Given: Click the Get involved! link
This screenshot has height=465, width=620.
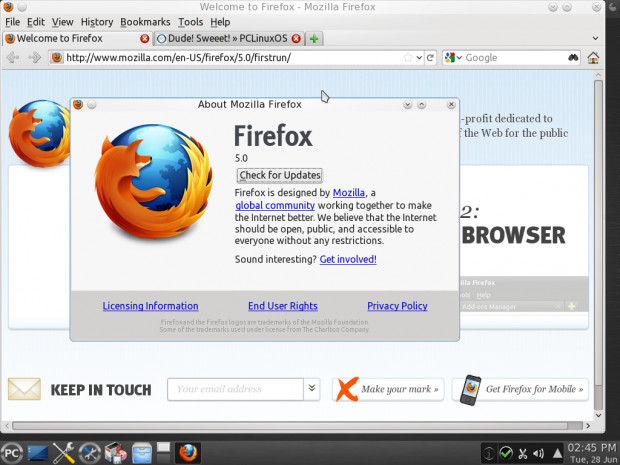Looking at the screenshot, I should [x=348, y=259].
